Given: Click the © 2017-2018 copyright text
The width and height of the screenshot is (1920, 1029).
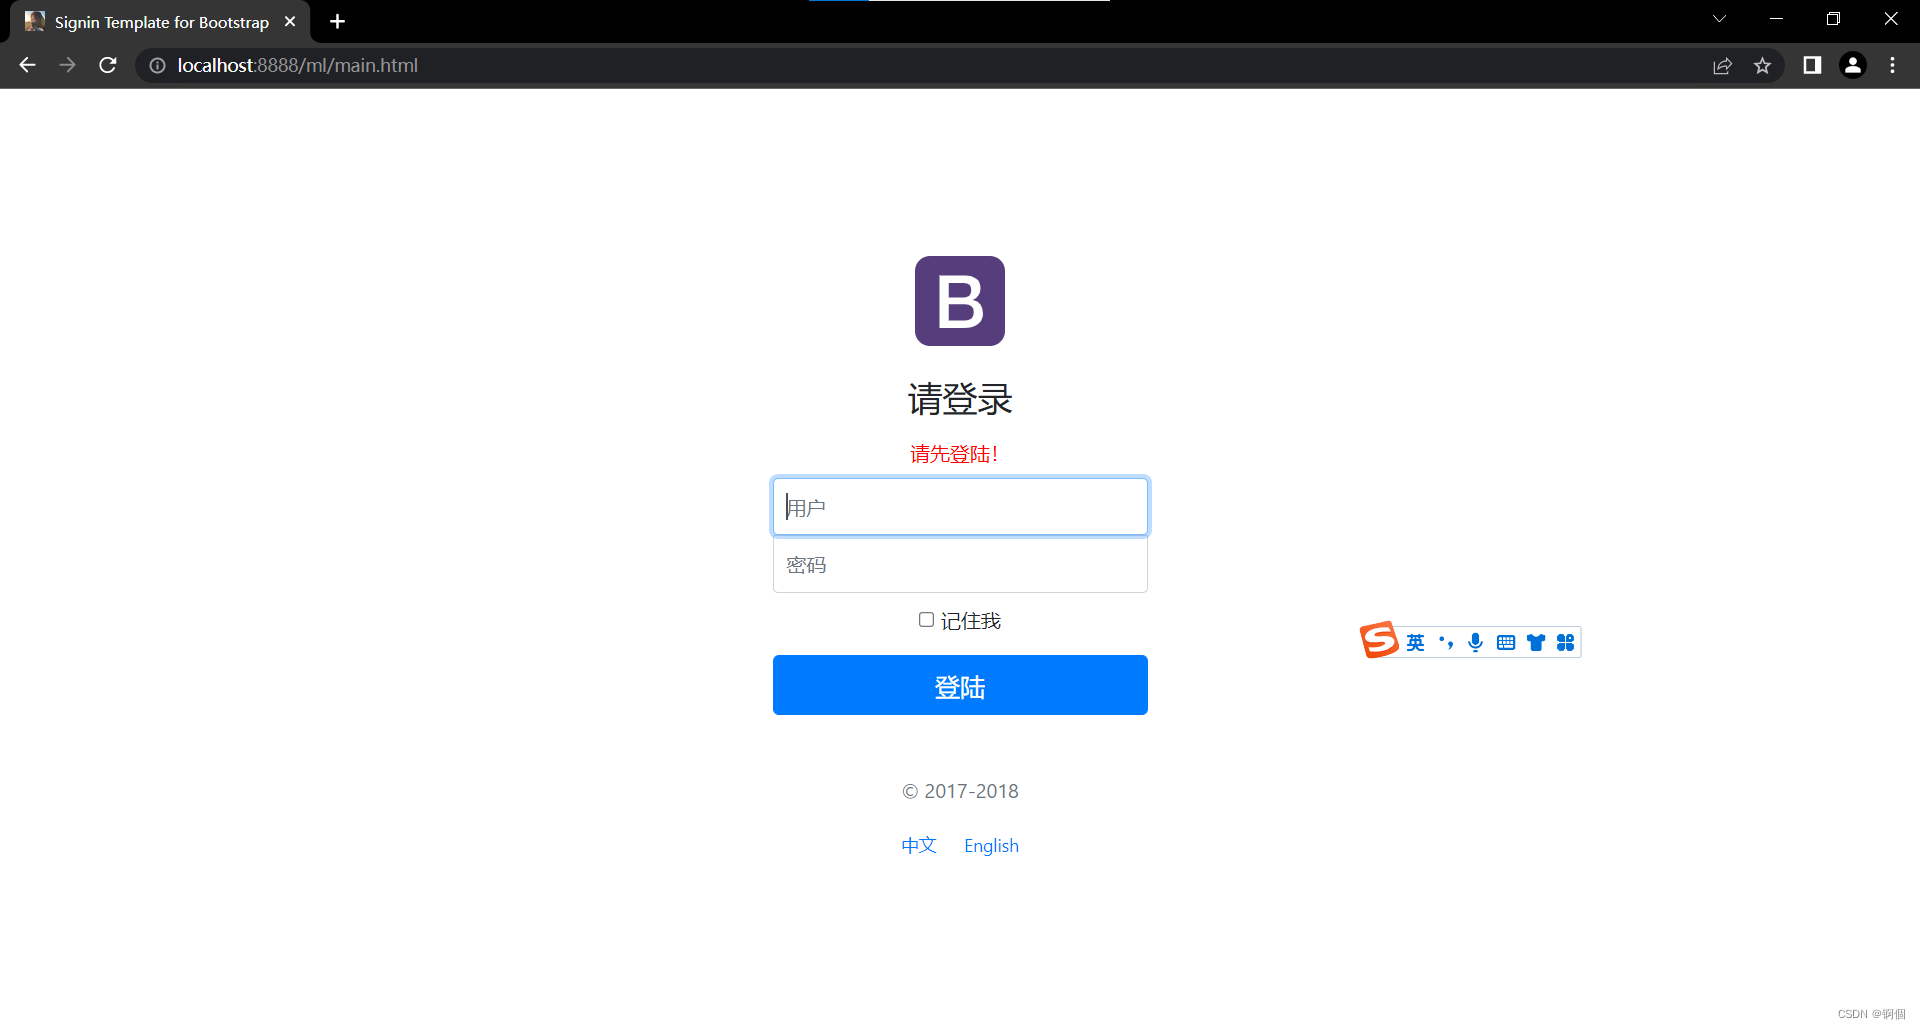Looking at the screenshot, I should pyautogui.click(x=960, y=791).
